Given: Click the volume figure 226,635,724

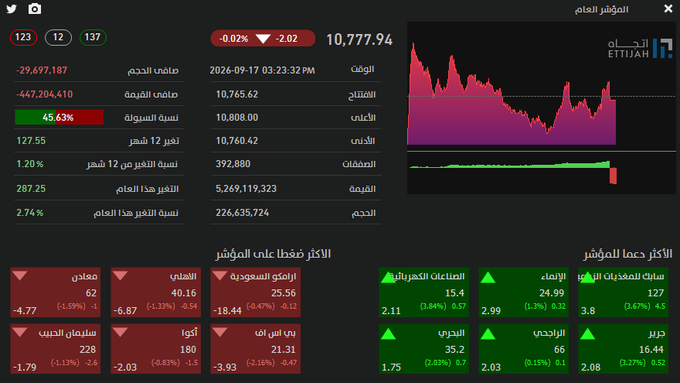Looking at the screenshot, I should tap(242, 213).
